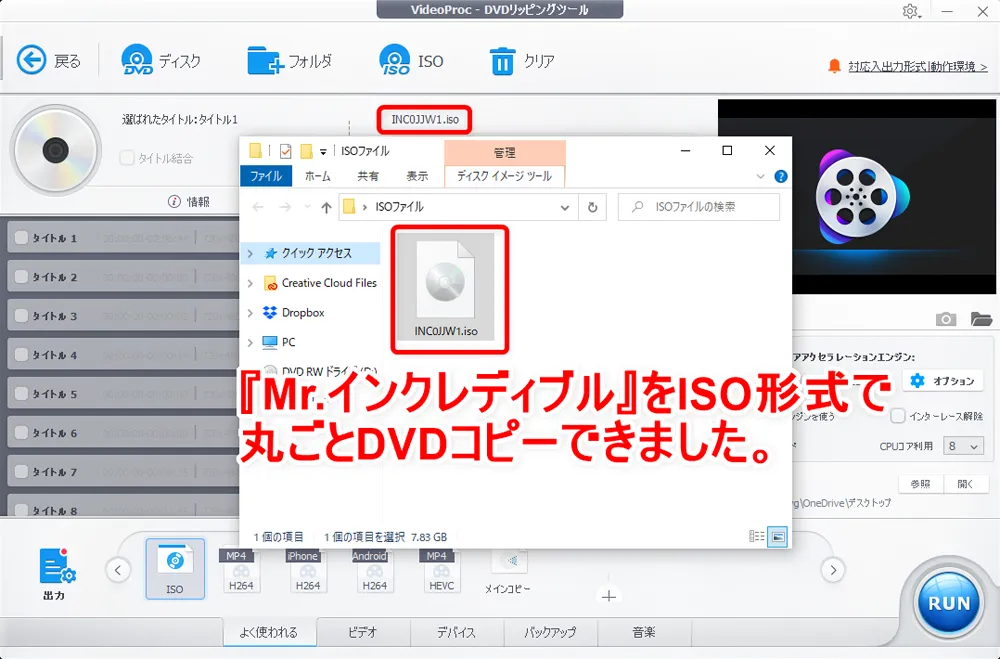Expand the PC tree node

click(x=250, y=343)
